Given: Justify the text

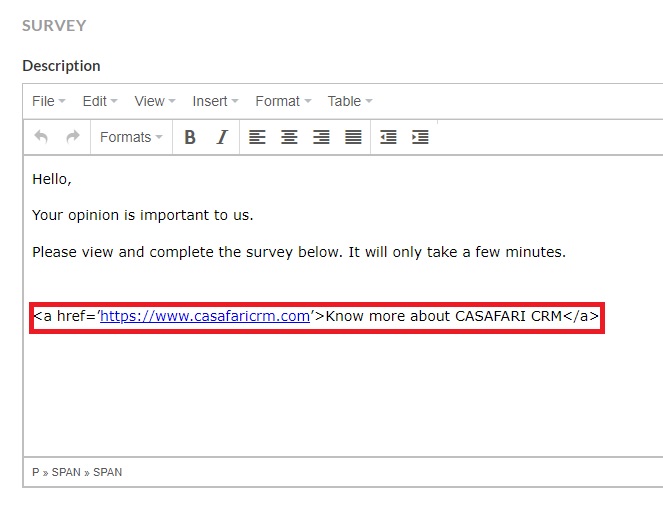Looking at the screenshot, I should pos(353,137).
